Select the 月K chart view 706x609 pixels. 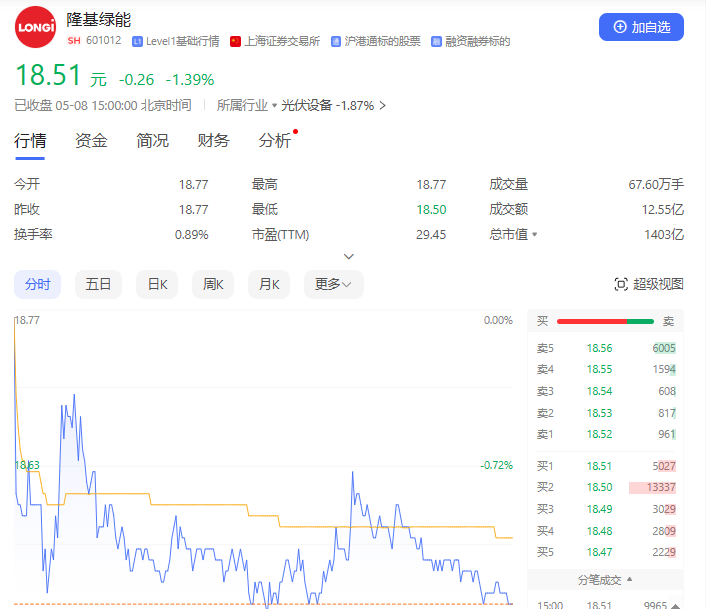(269, 284)
